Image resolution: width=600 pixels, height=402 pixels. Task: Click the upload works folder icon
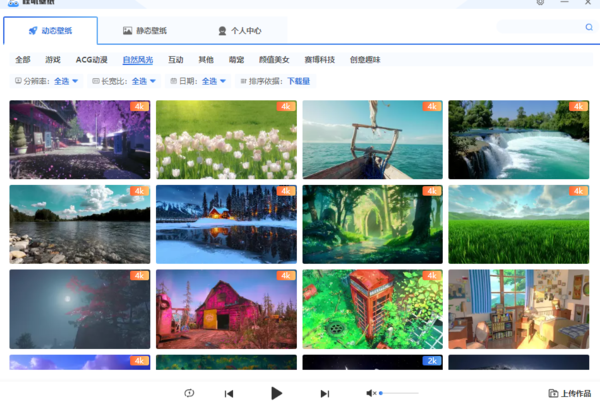tap(553, 393)
